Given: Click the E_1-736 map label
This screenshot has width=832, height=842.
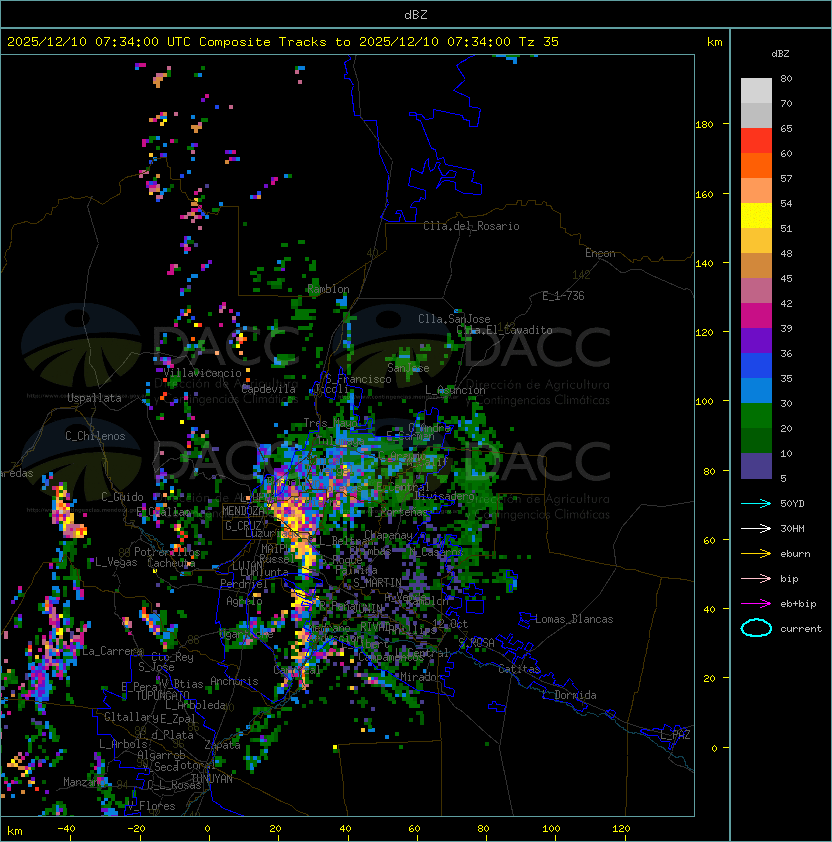Looking at the screenshot, I should (x=563, y=296).
